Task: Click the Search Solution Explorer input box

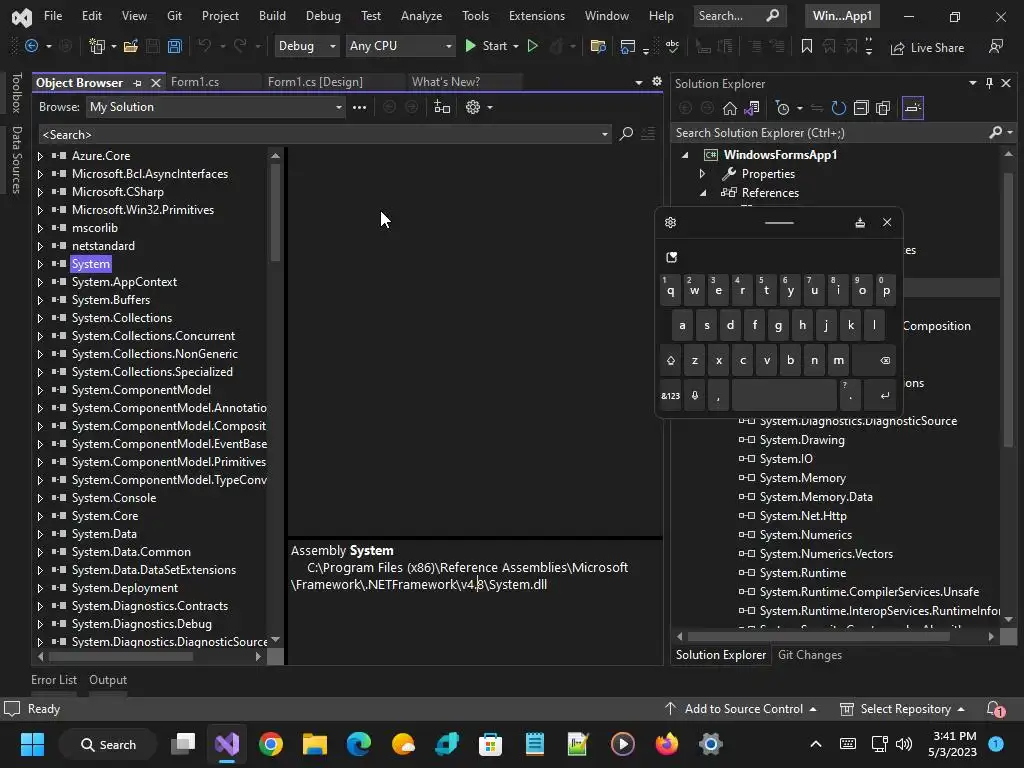Action: [x=829, y=133]
